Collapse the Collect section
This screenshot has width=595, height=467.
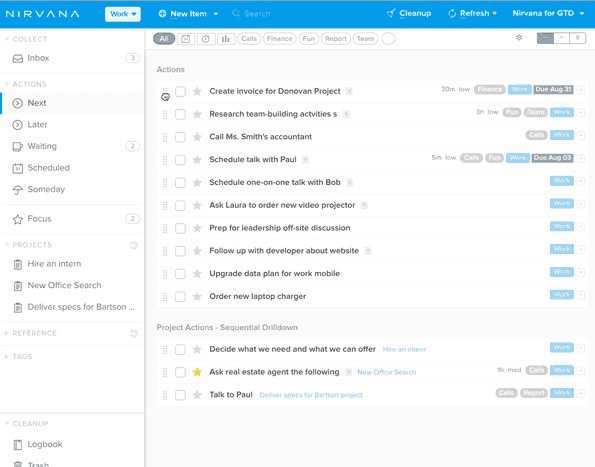pos(7,39)
